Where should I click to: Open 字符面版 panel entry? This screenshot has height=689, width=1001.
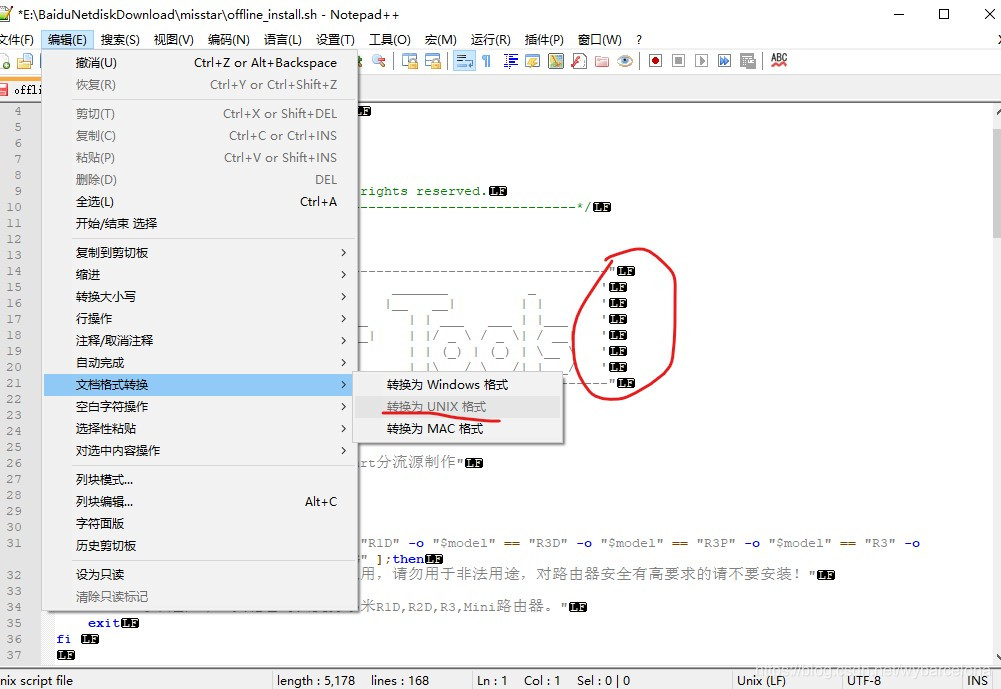point(199,524)
